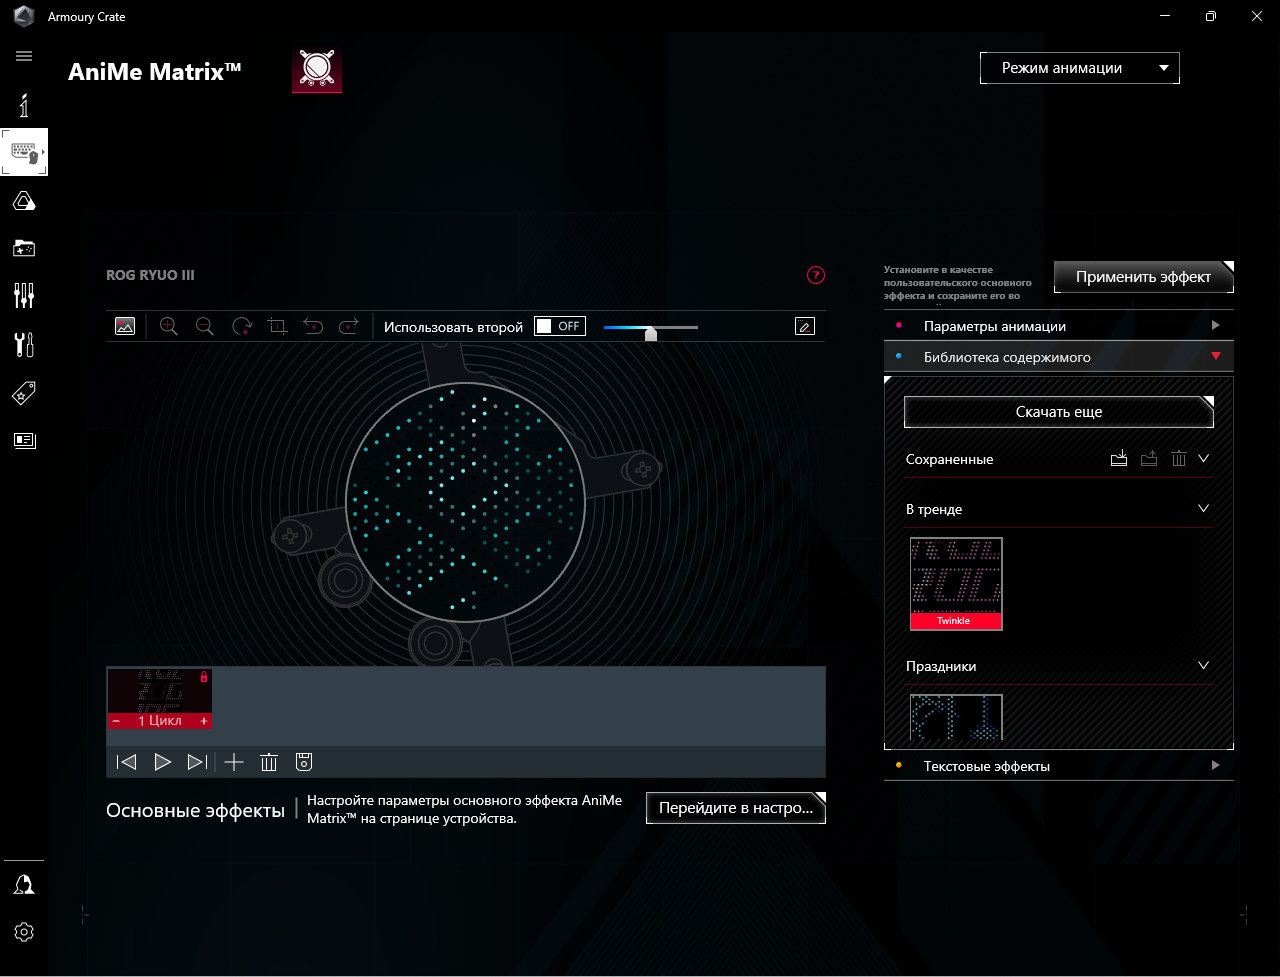Click the import image toolbar icon
Image resolution: width=1280 pixels, height=977 pixels.
pos(125,326)
